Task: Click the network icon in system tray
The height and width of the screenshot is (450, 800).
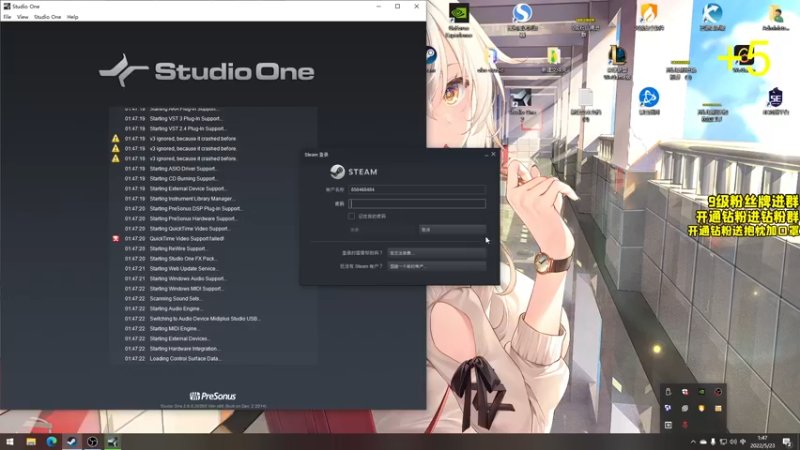Action: [x=723, y=442]
